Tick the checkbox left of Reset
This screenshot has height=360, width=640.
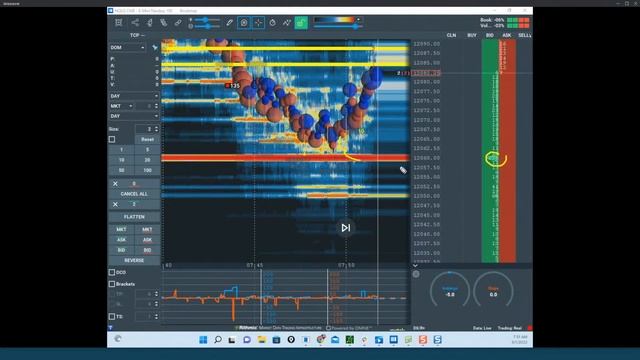click(x=112, y=139)
